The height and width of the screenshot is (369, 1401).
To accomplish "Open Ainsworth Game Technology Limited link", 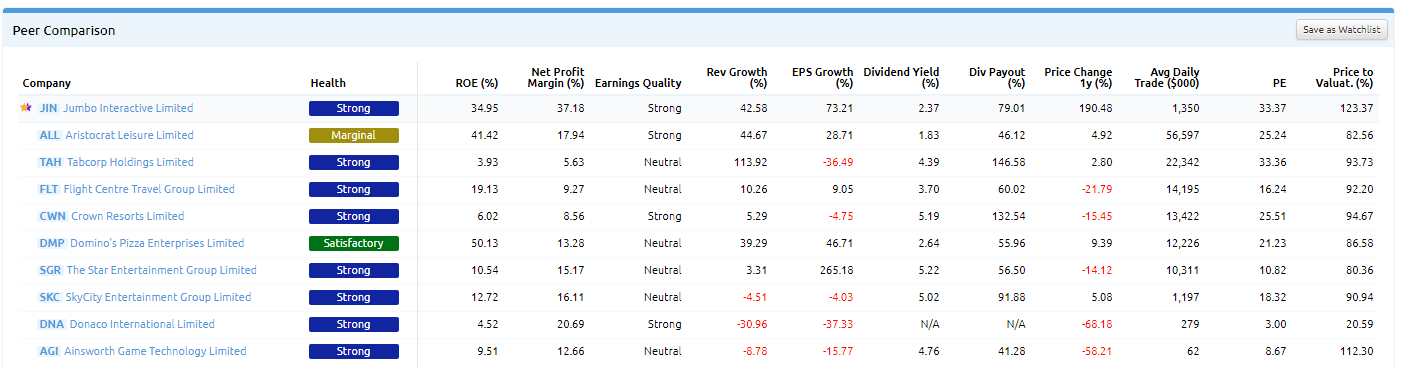I will tap(155, 351).
